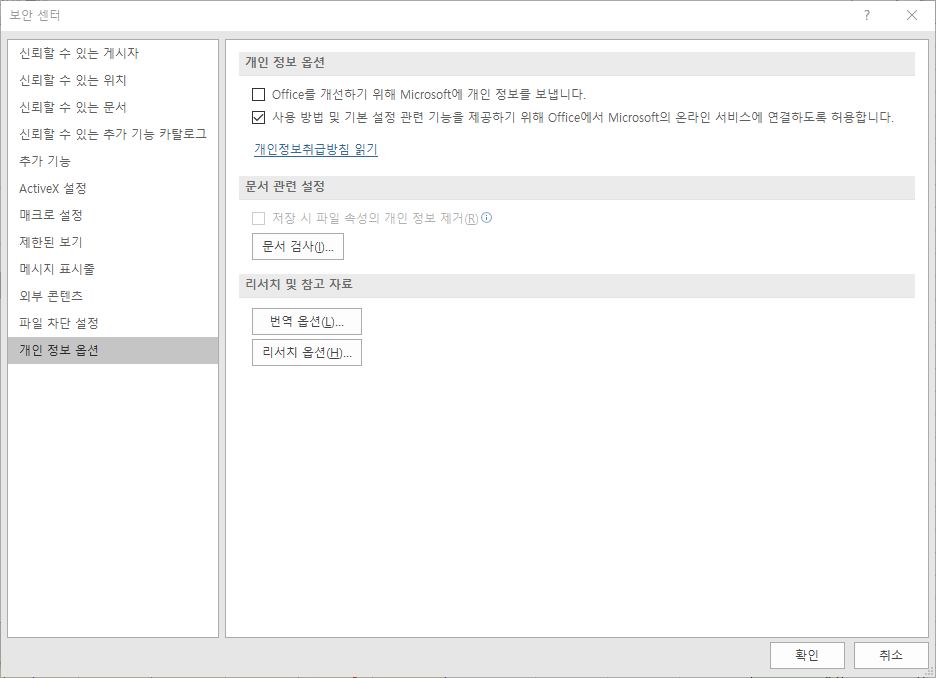Select the highlighted 개인 정보 옵션 item
Image resolution: width=936 pixels, height=678 pixels.
coord(113,350)
